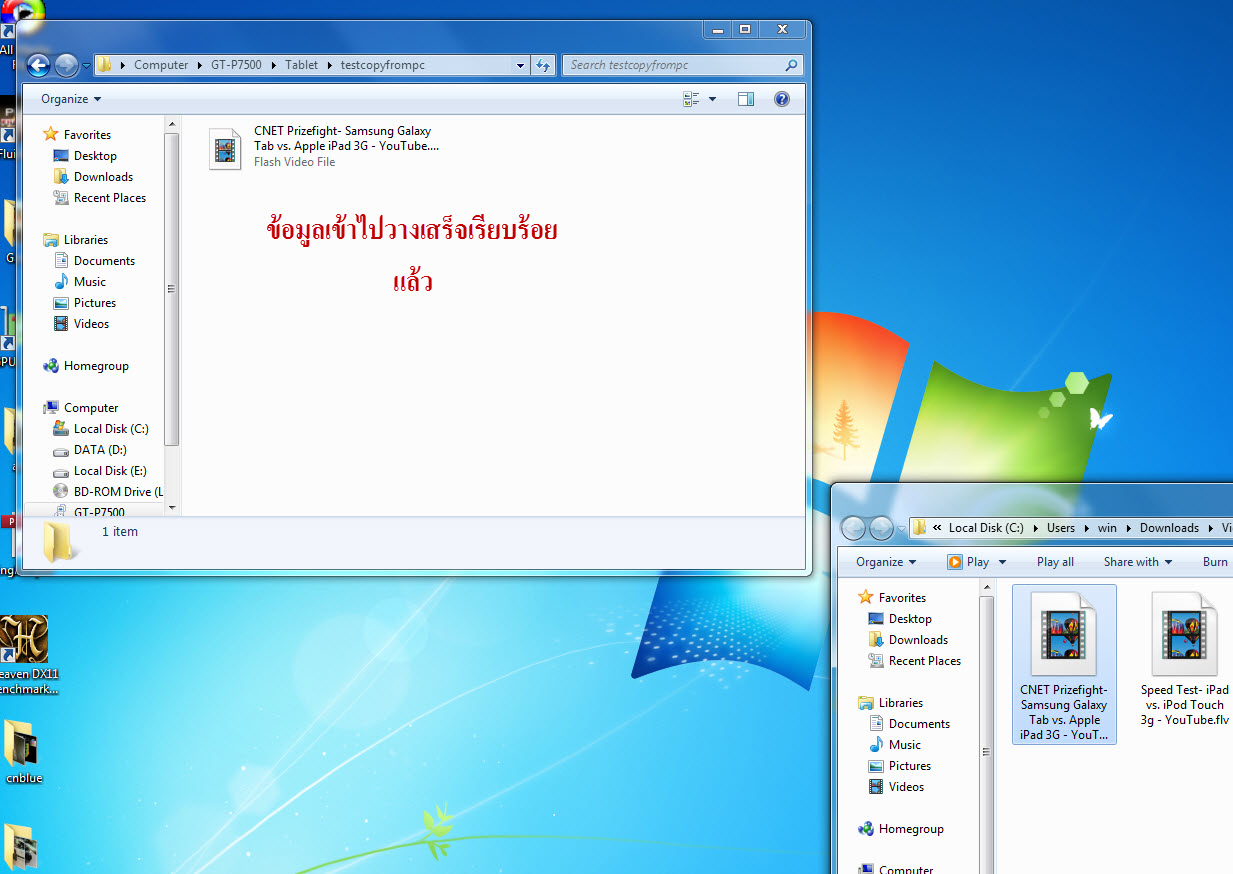The height and width of the screenshot is (874, 1233).
Task: Click the Search testcopyfrompc field
Action: point(675,66)
